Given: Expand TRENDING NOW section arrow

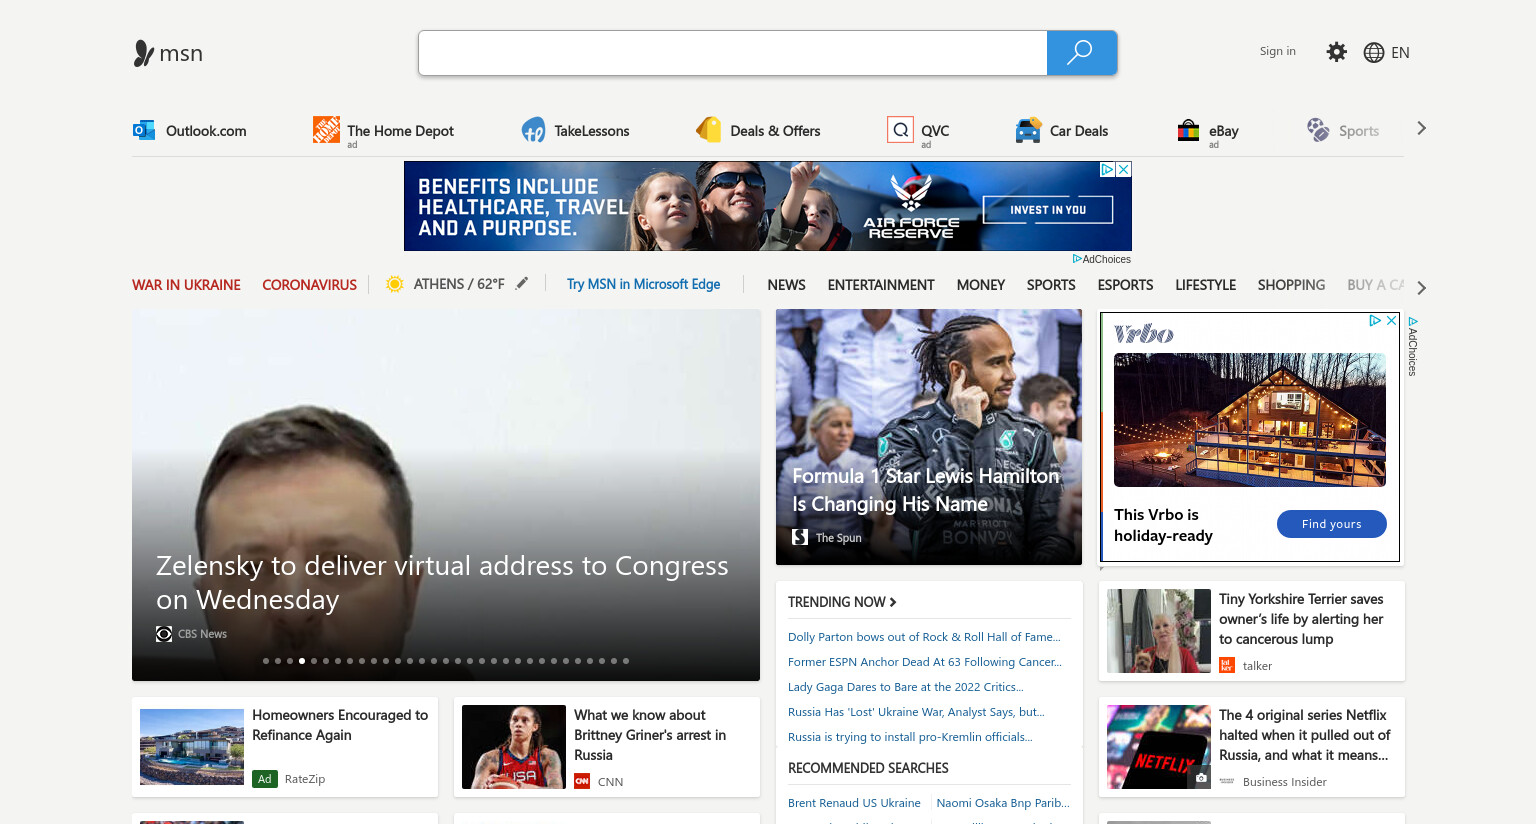Looking at the screenshot, I should coord(893,602).
